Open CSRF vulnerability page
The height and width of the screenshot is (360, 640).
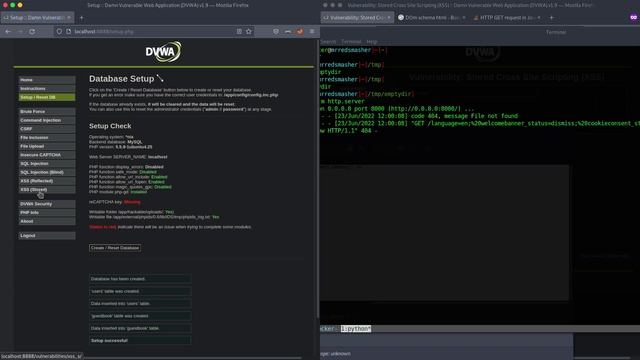coord(47,129)
